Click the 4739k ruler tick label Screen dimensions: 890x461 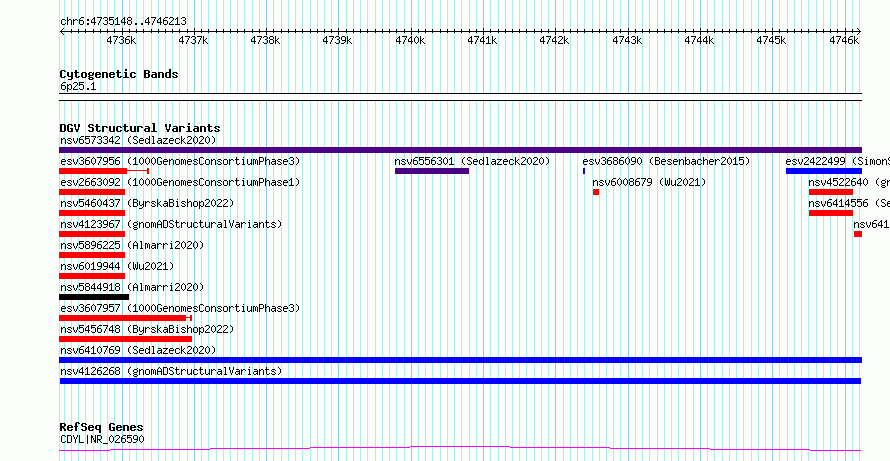click(338, 40)
